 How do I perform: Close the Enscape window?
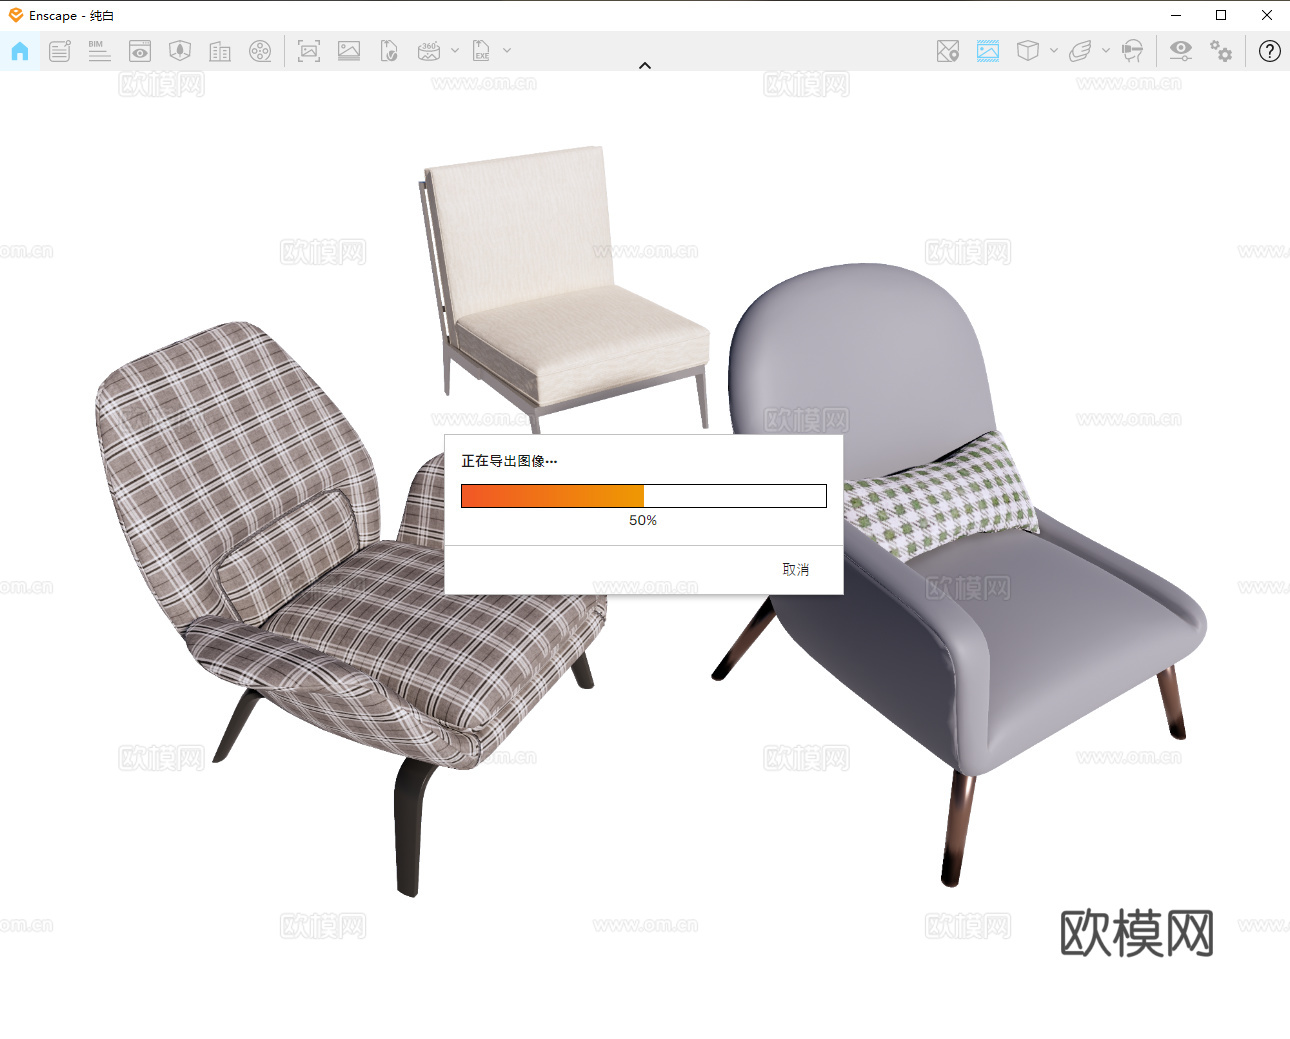pos(1267,15)
